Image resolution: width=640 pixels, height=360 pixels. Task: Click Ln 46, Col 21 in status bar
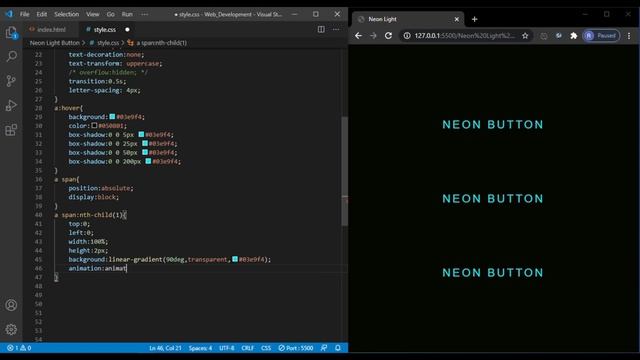click(x=165, y=348)
